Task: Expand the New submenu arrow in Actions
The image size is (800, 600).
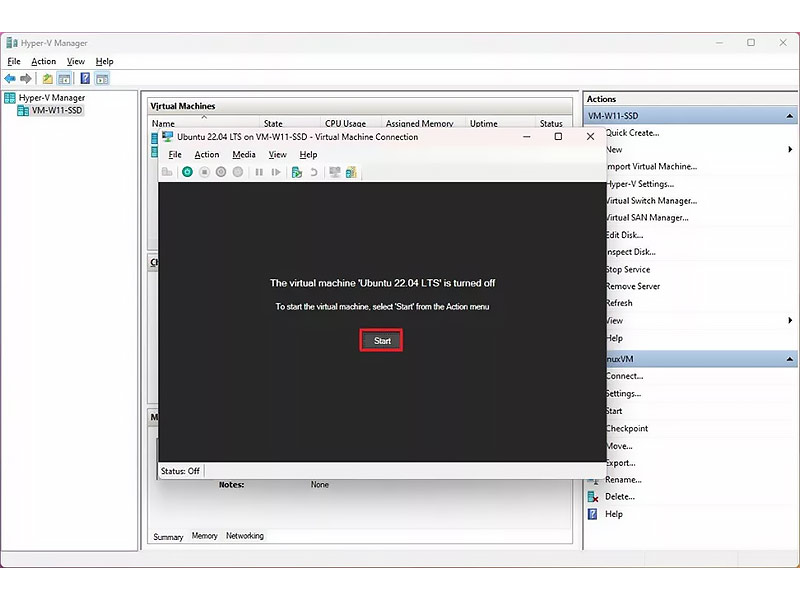Action: pos(790,149)
